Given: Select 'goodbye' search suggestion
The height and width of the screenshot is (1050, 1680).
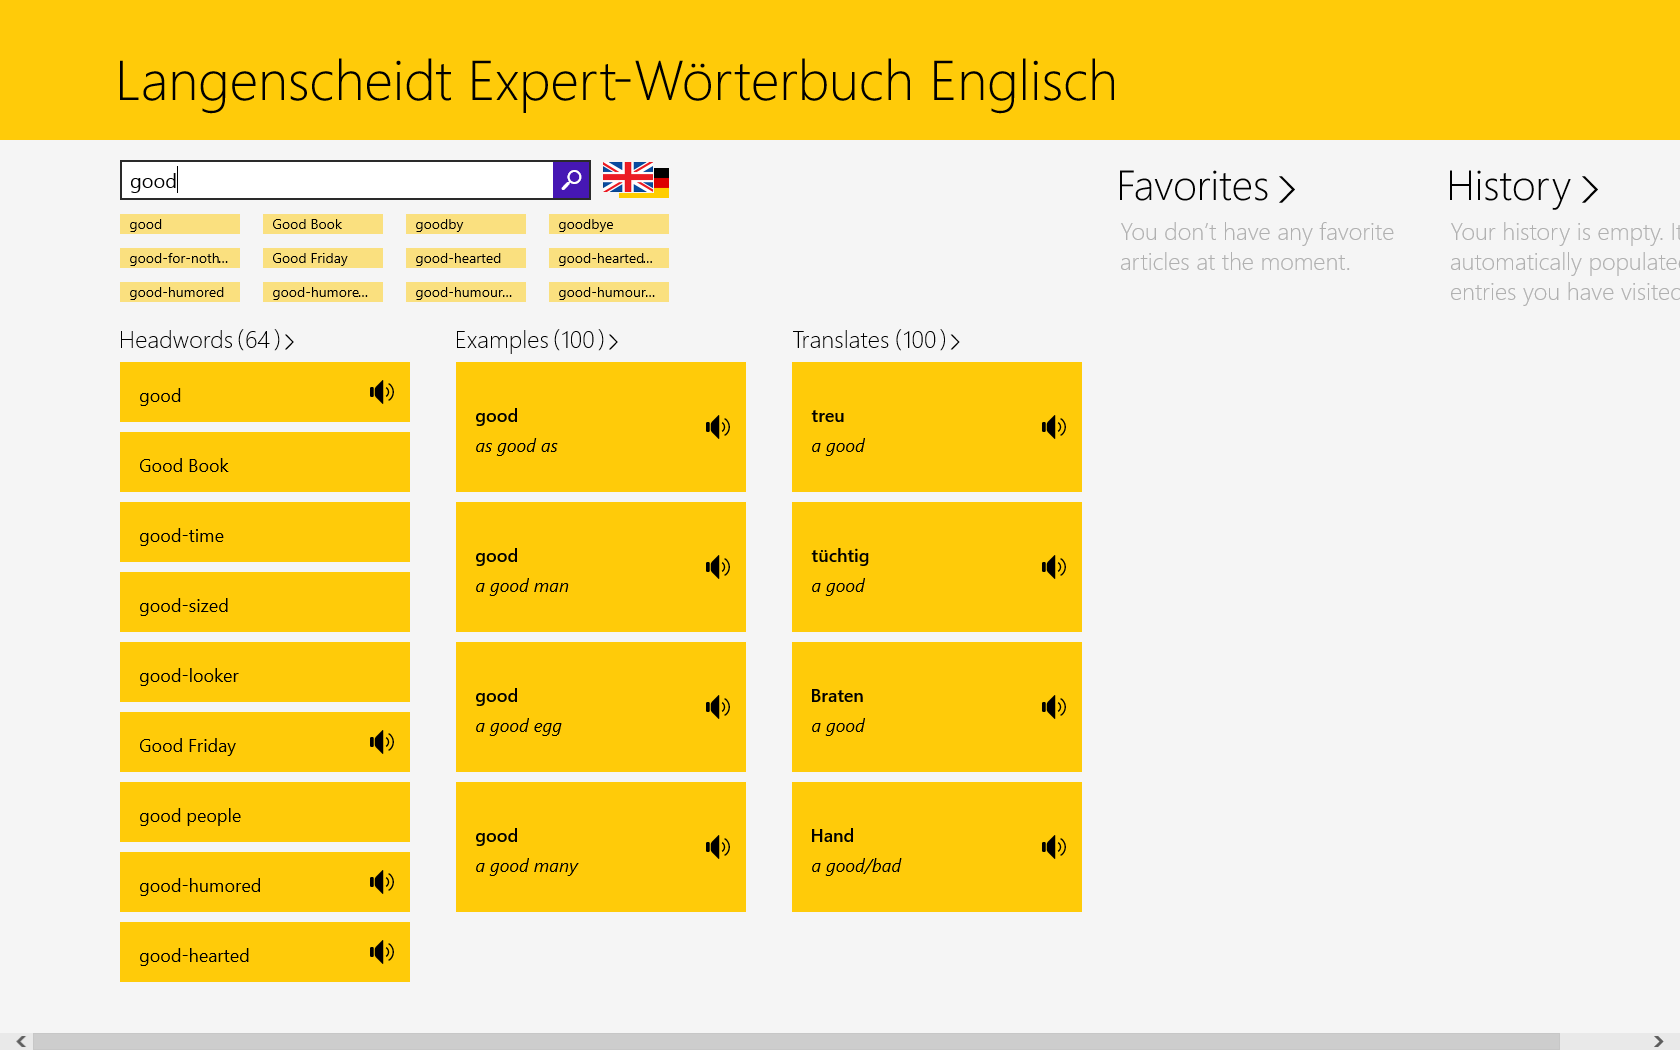Looking at the screenshot, I should pyautogui.click(x=608, y=224).
